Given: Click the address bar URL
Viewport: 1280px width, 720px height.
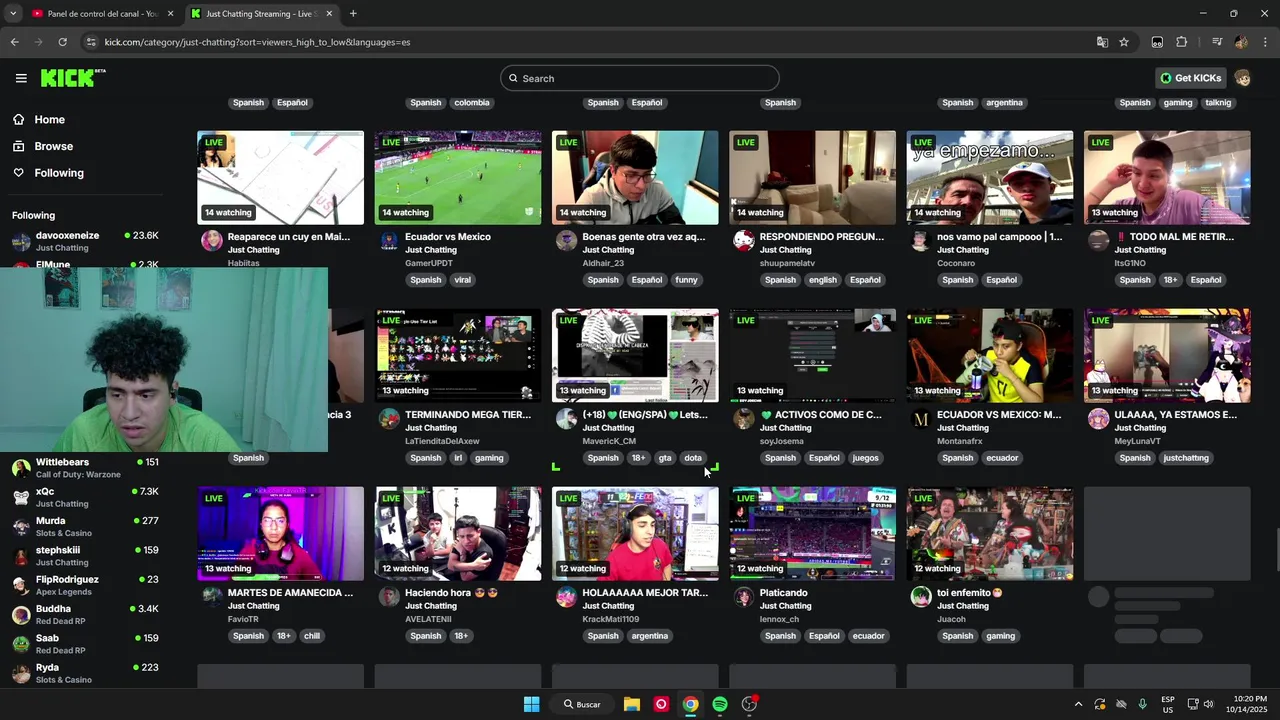Looking at the screenshot, I should [x=257, y=42].
